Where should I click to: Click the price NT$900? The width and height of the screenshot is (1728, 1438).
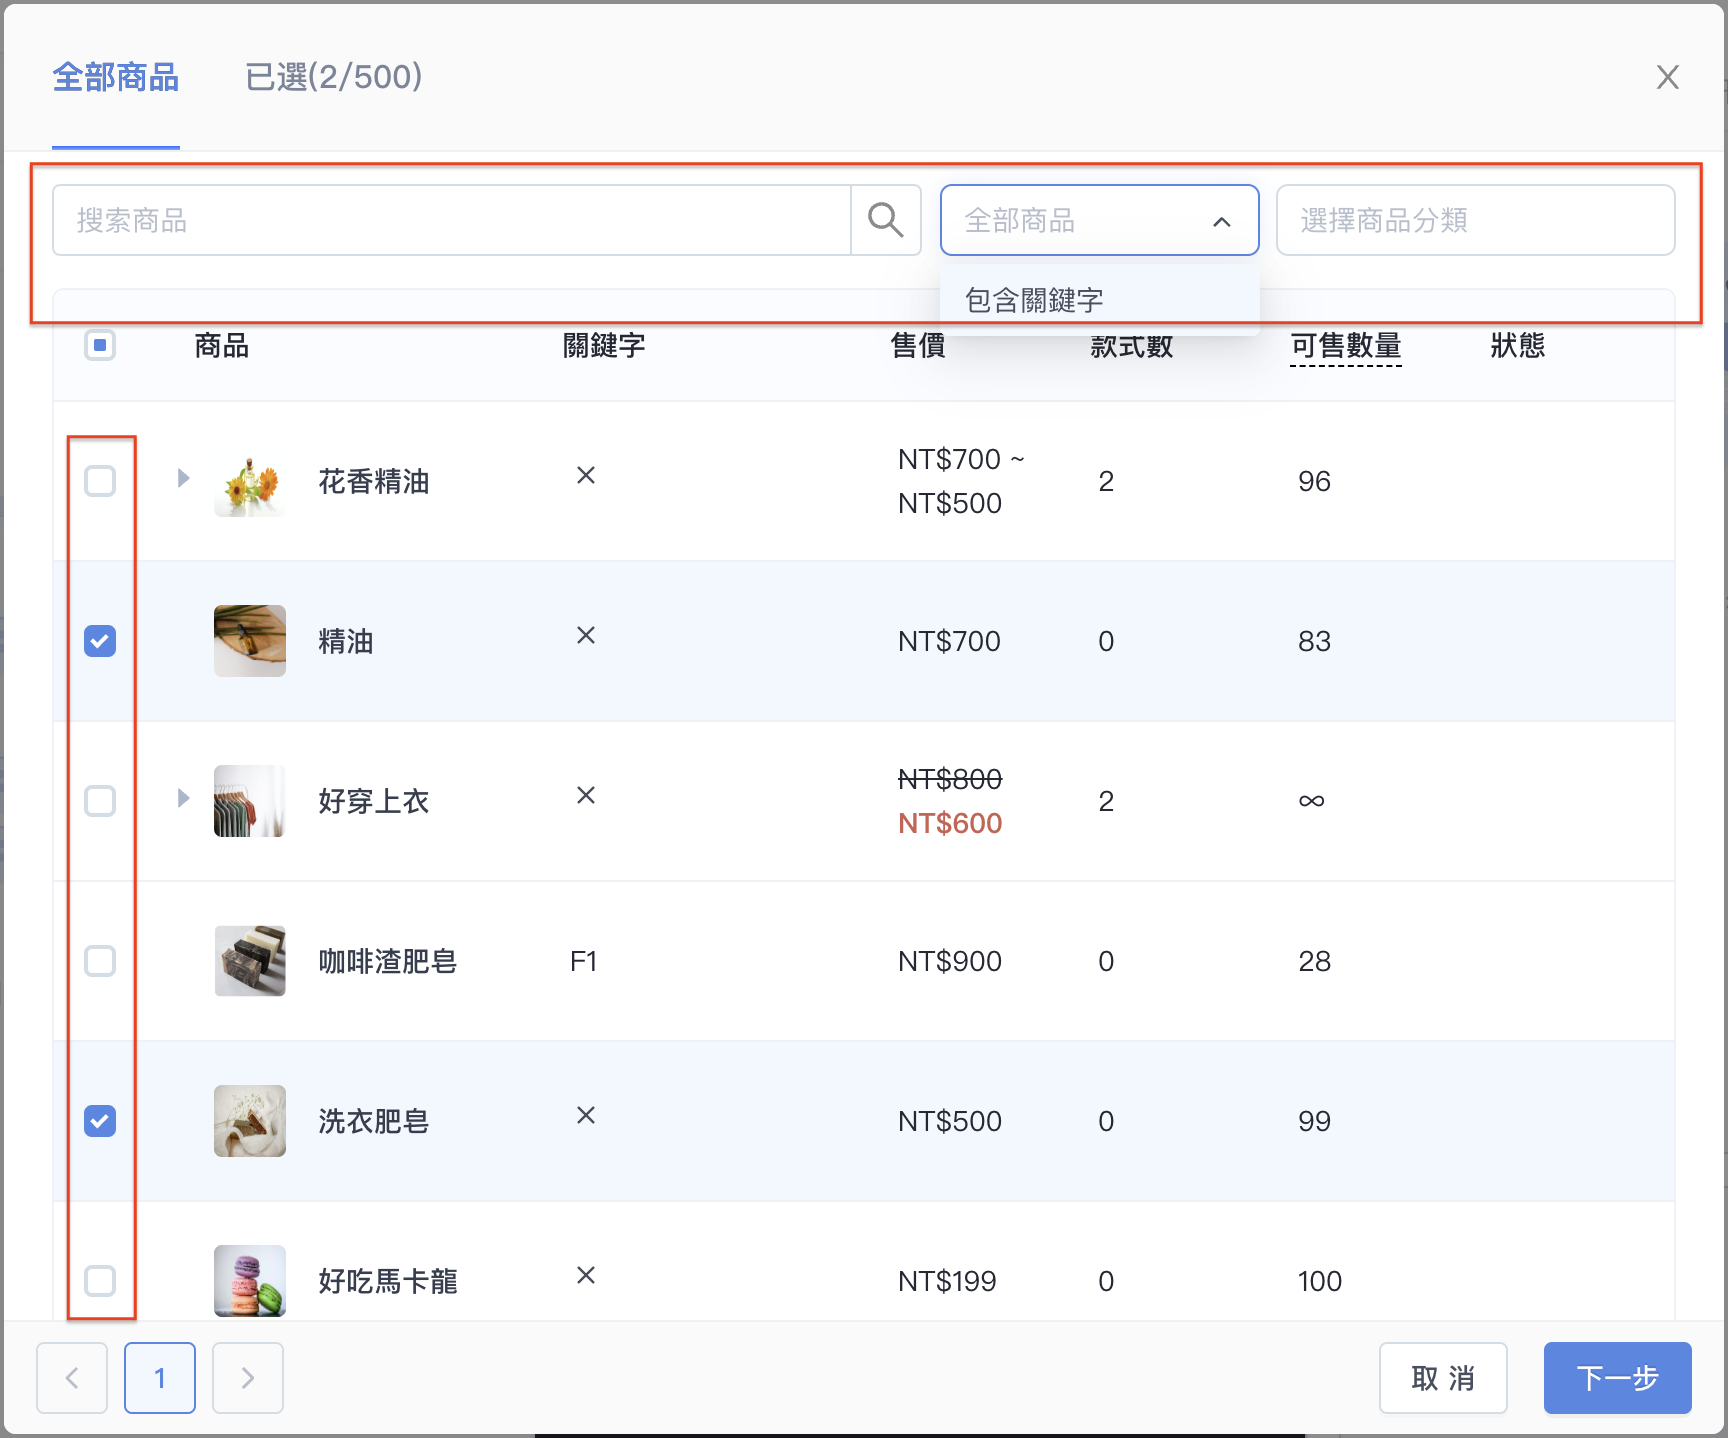click(x=950, y=961)
